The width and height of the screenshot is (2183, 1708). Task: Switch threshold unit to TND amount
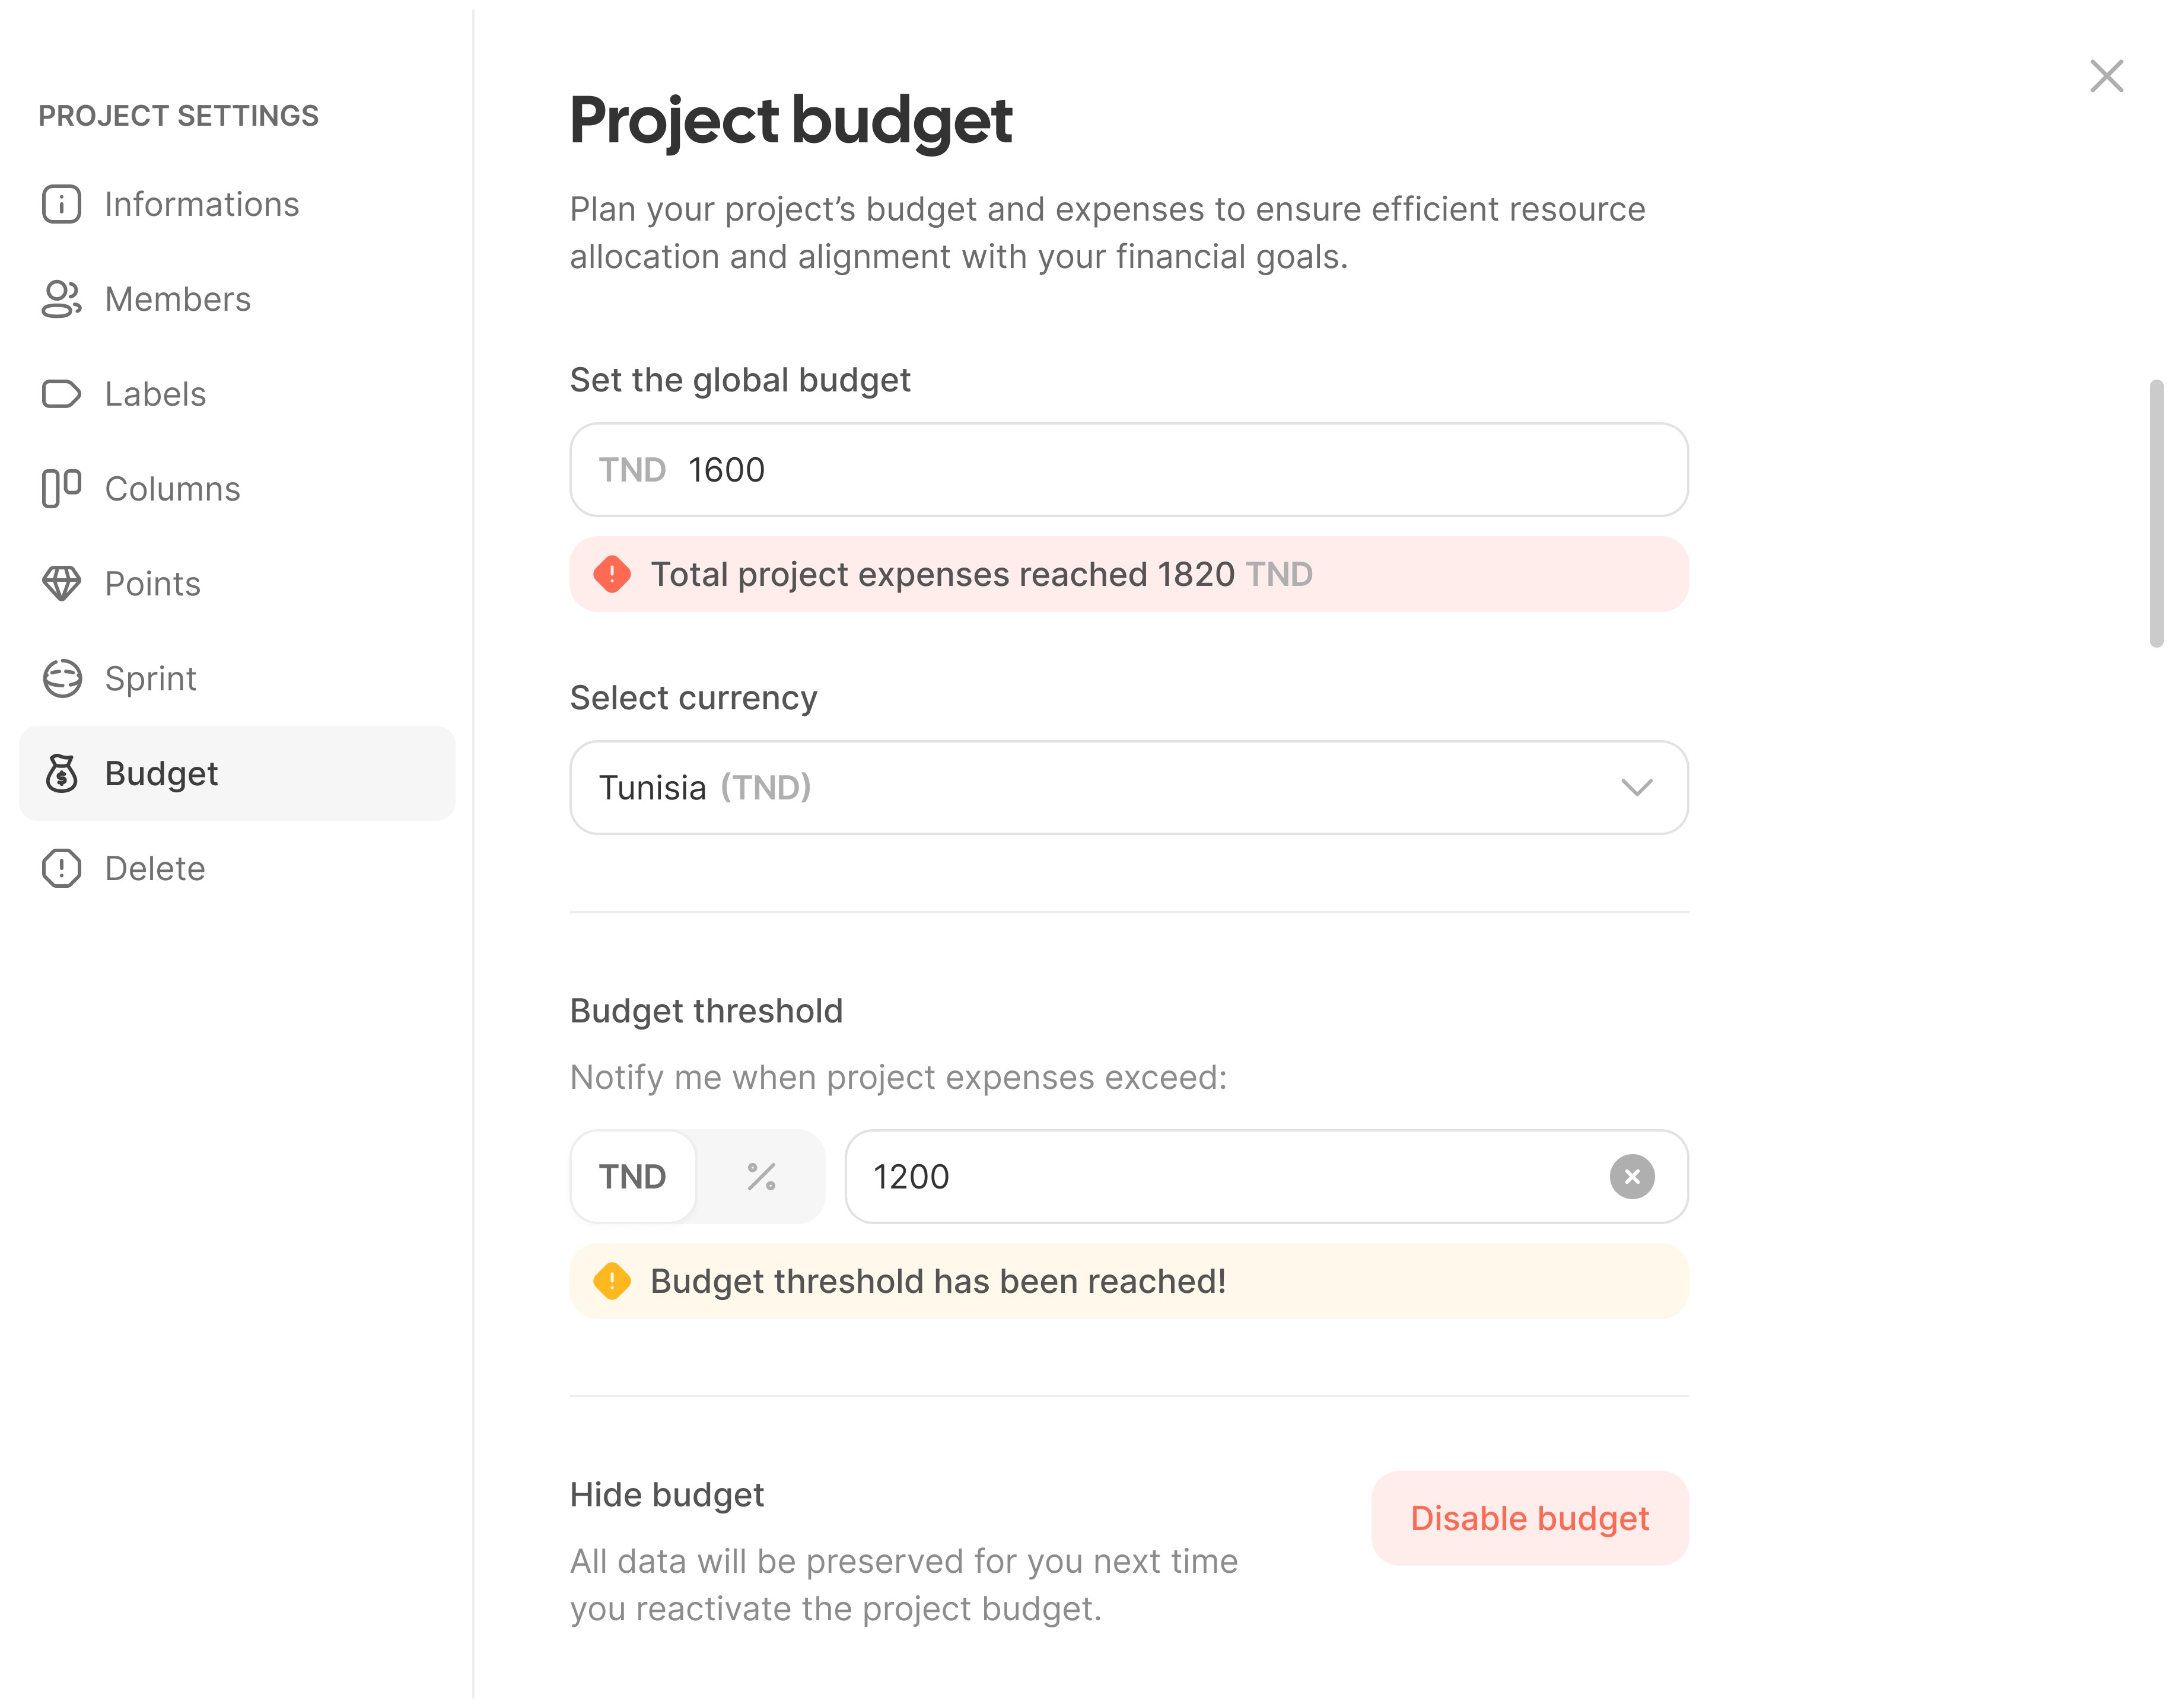click(633, 1177)
